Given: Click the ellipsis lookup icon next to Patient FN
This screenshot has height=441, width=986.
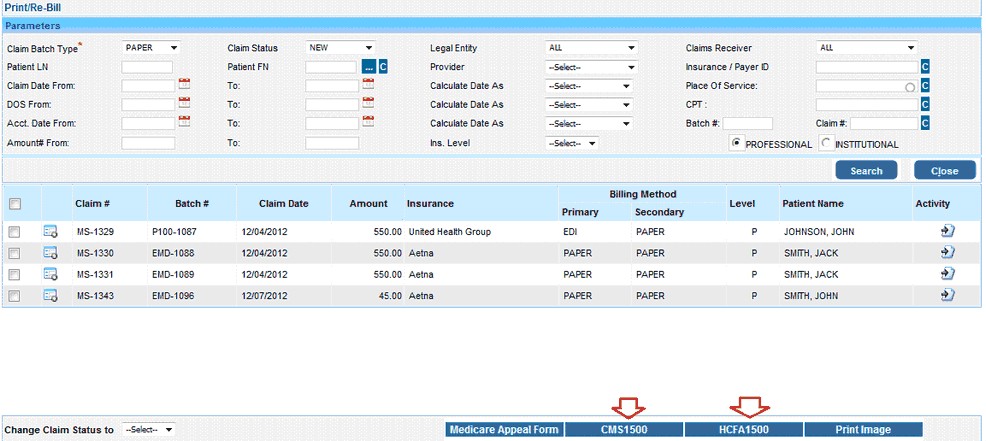Looking at the screenshot, I should (368, 67).
